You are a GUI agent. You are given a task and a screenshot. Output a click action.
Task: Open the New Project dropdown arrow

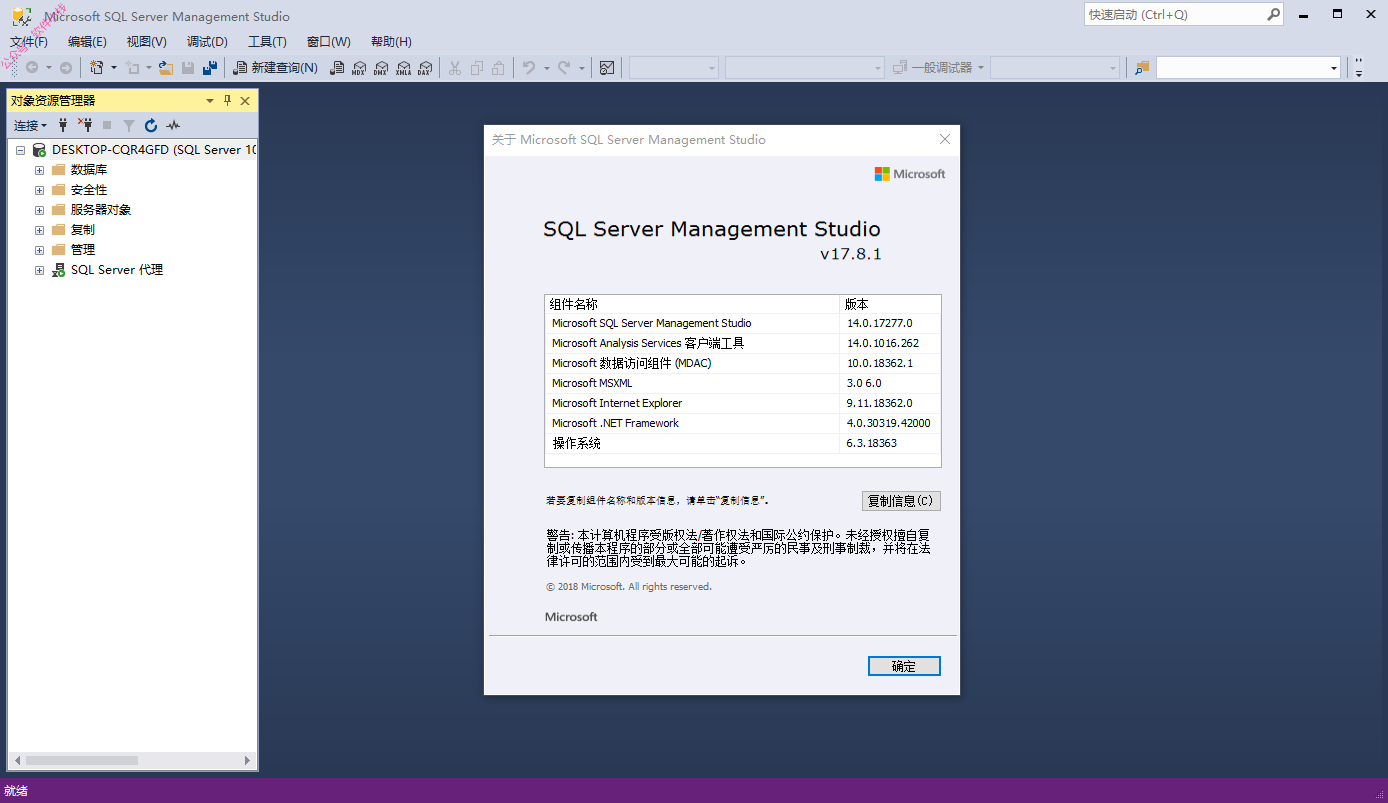tap(113, 68)
